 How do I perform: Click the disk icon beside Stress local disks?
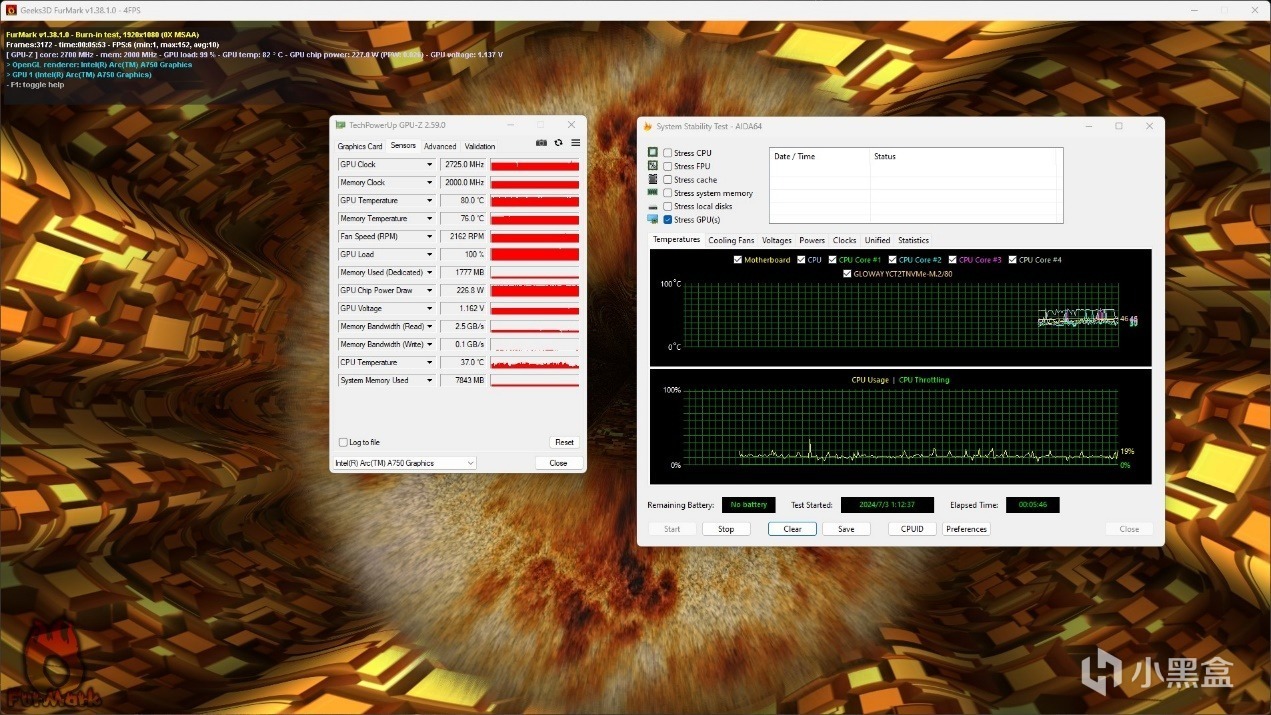[653, 206]
